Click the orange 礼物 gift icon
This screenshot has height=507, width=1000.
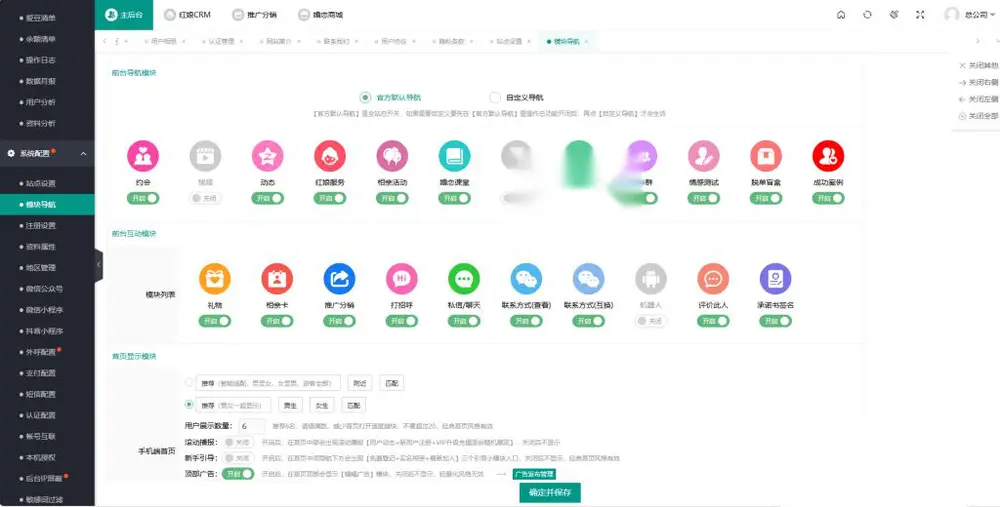pos(215,279)
